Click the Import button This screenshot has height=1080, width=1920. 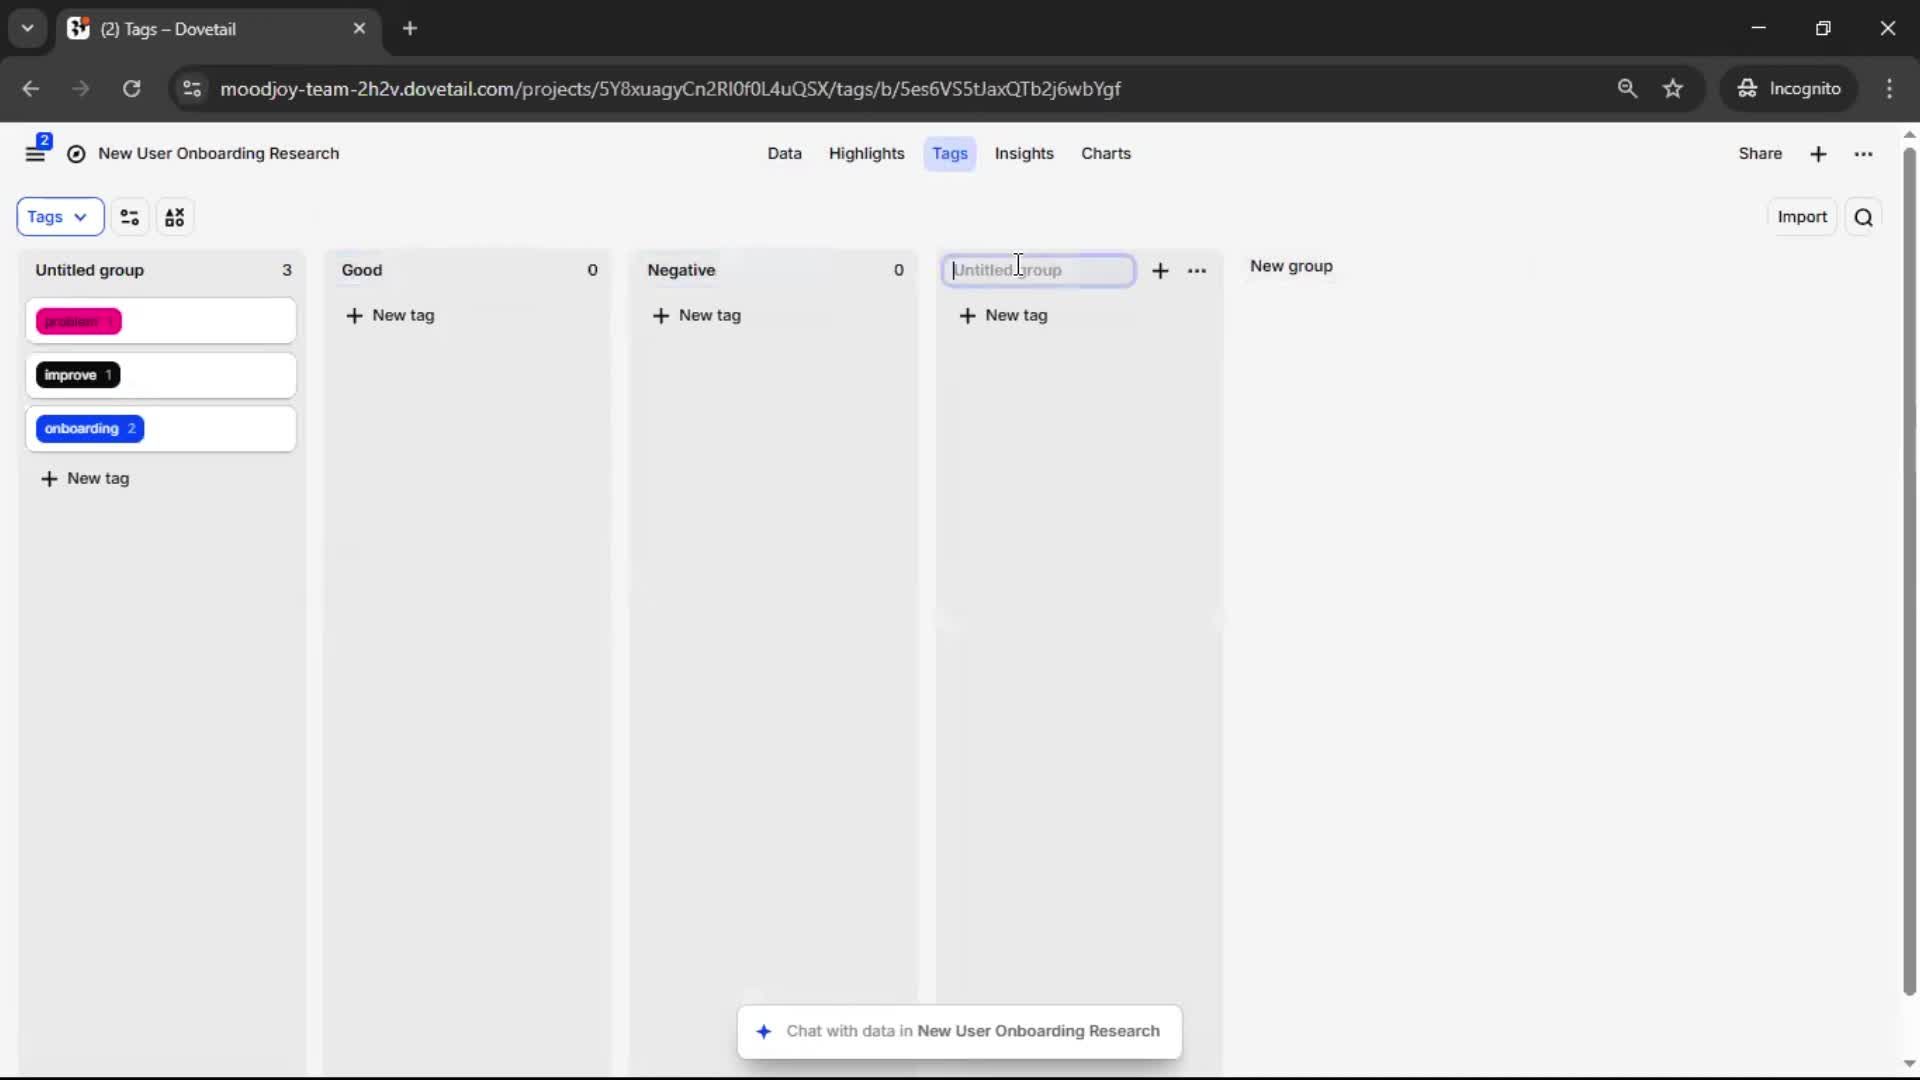[1801, 217]
